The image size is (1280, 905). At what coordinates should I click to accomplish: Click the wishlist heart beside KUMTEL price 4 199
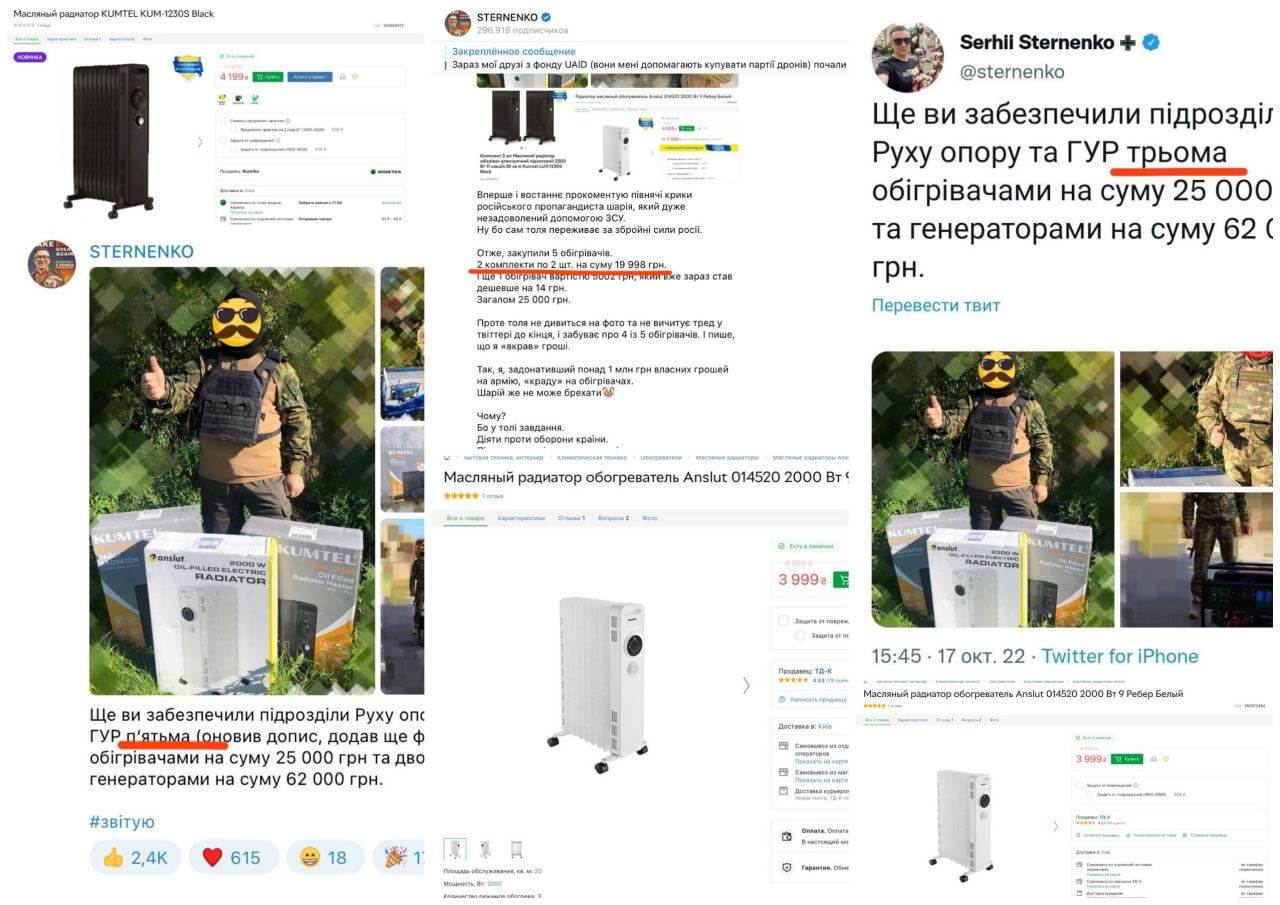tap(355, 77)
